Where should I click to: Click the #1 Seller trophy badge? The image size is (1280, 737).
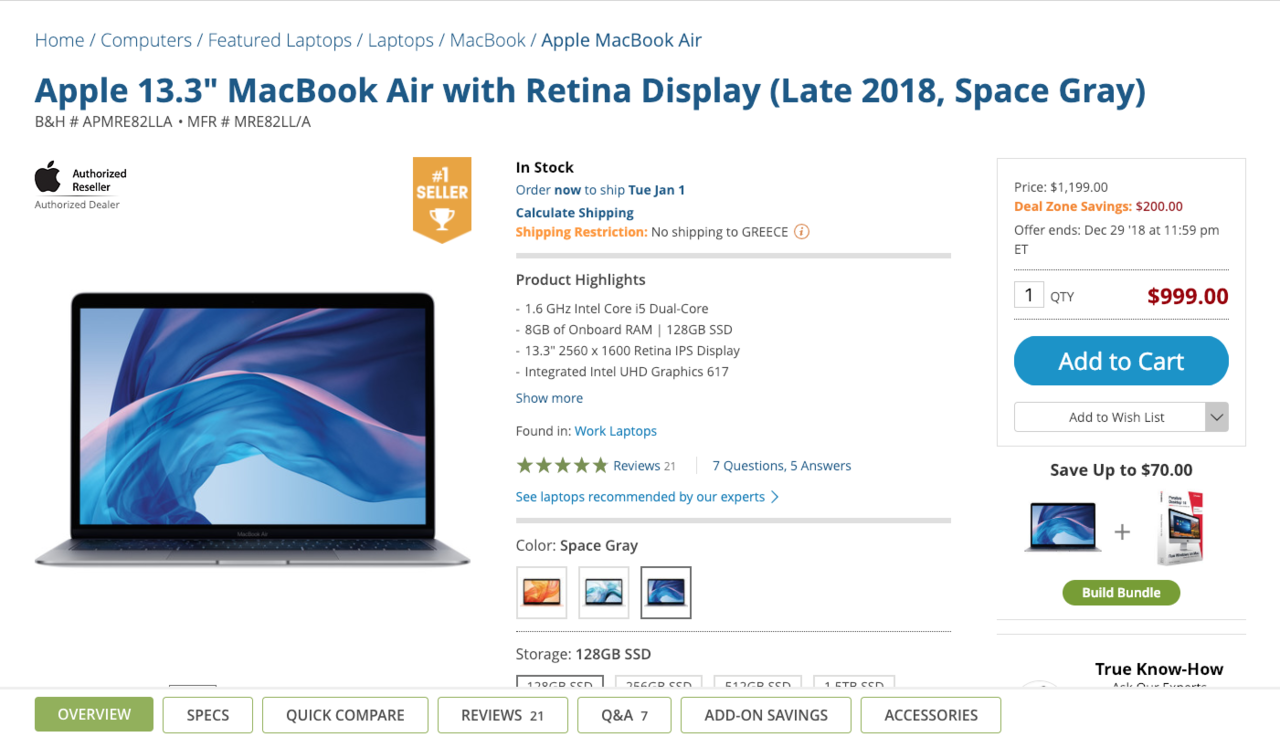tap(442, 200)
